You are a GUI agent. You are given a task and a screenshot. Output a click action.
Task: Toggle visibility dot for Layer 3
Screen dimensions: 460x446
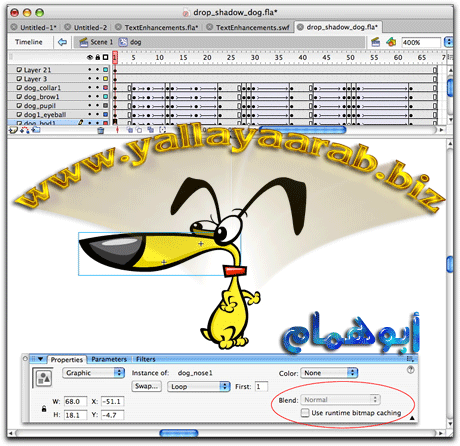(90, 79)
